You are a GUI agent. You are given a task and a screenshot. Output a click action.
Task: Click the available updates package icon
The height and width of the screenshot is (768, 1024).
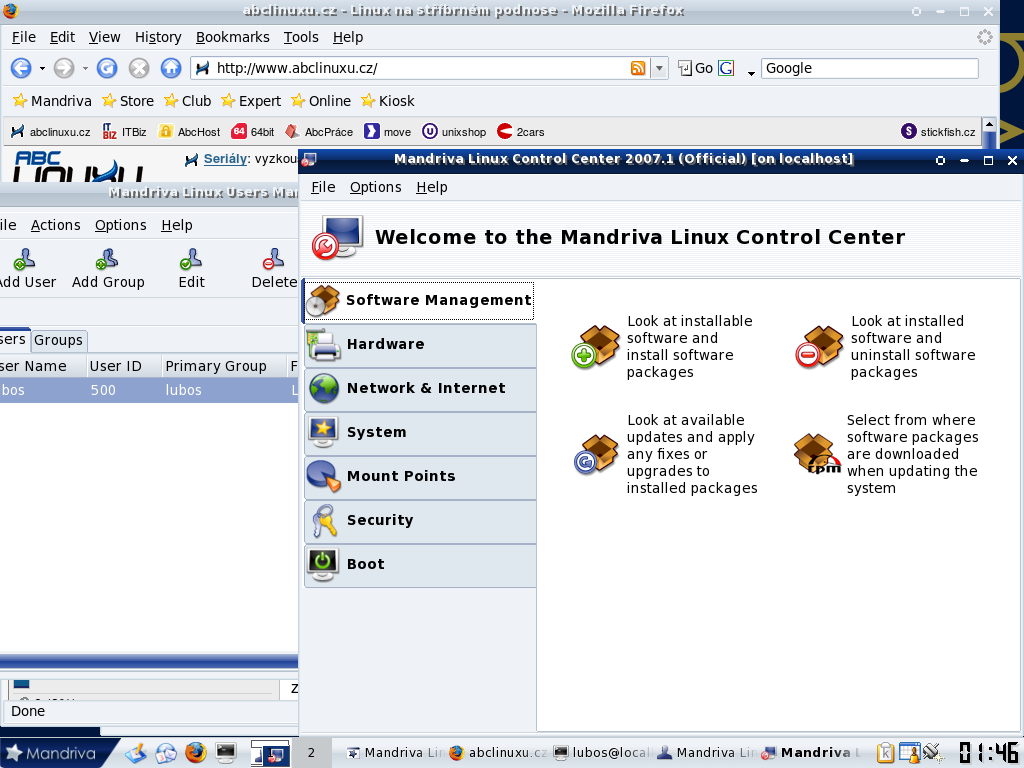tap(596, 454)
